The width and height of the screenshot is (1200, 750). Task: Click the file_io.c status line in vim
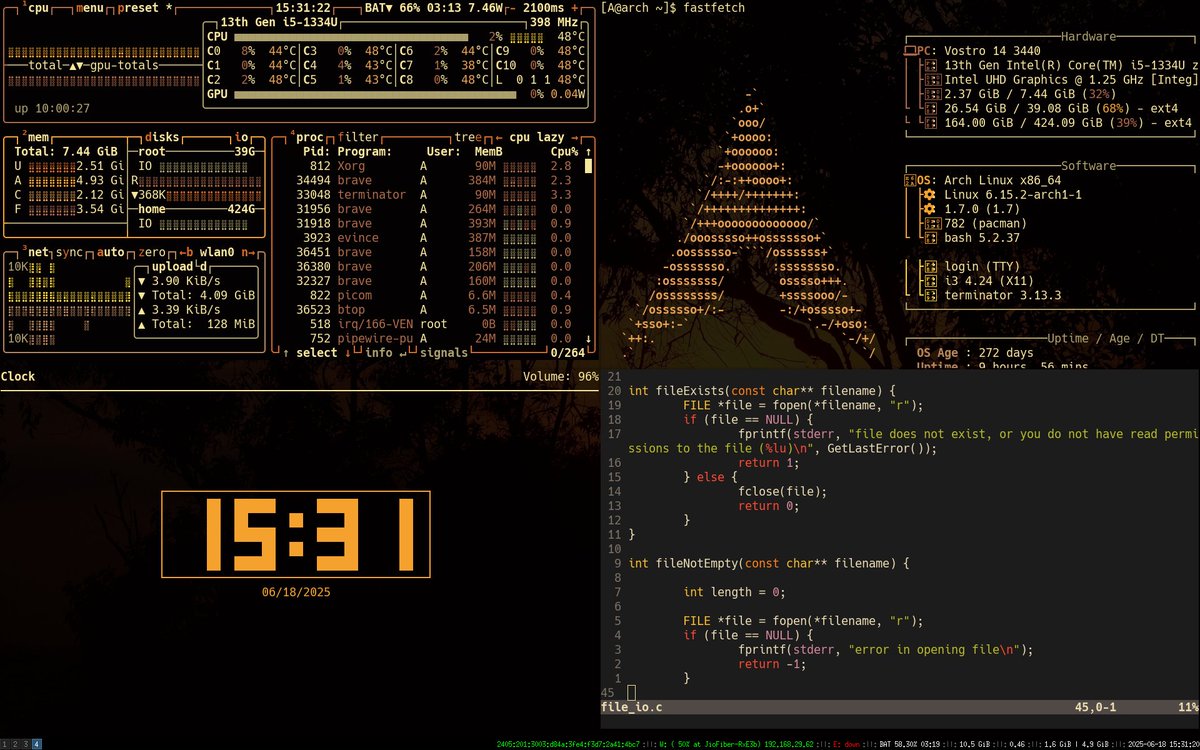[x=630, y=707]
